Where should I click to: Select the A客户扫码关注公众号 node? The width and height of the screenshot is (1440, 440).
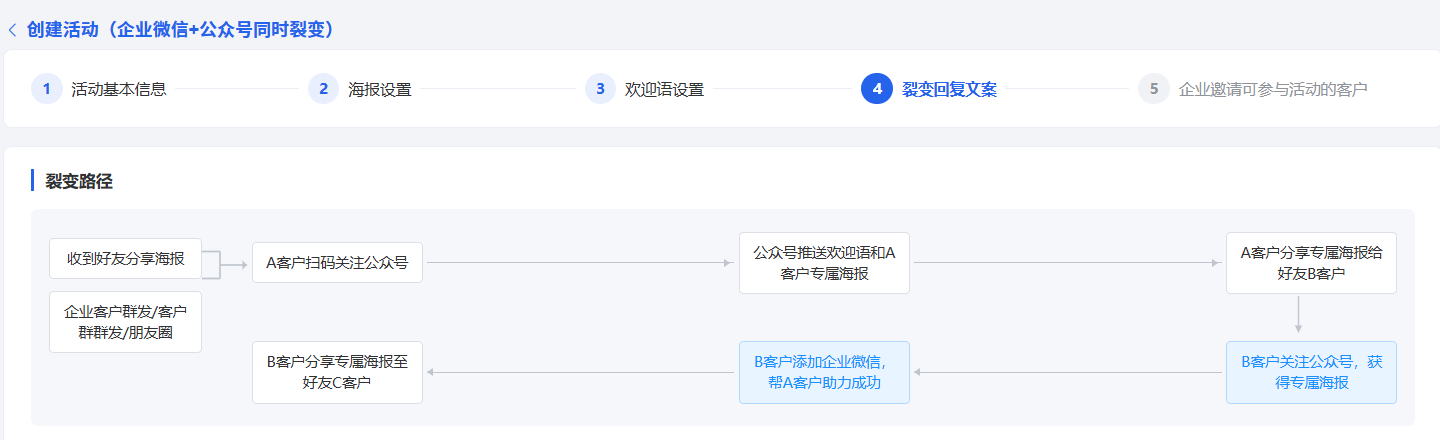pyautogui.click(x=337, y=264)
